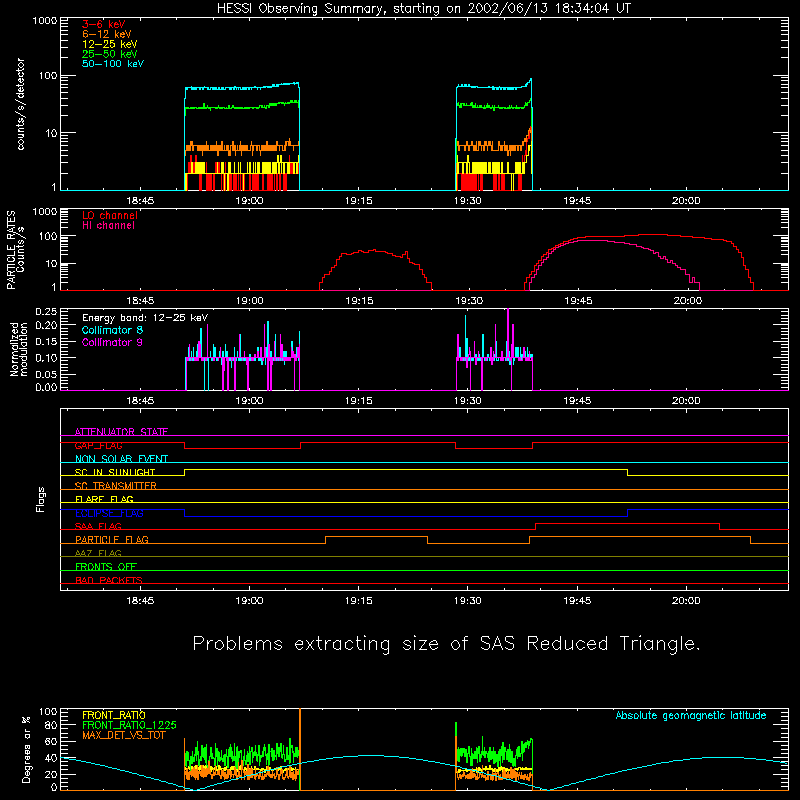Click the AAZ_FLAG label
This screenshot has height=800, width=800.
tap(98, 553)
